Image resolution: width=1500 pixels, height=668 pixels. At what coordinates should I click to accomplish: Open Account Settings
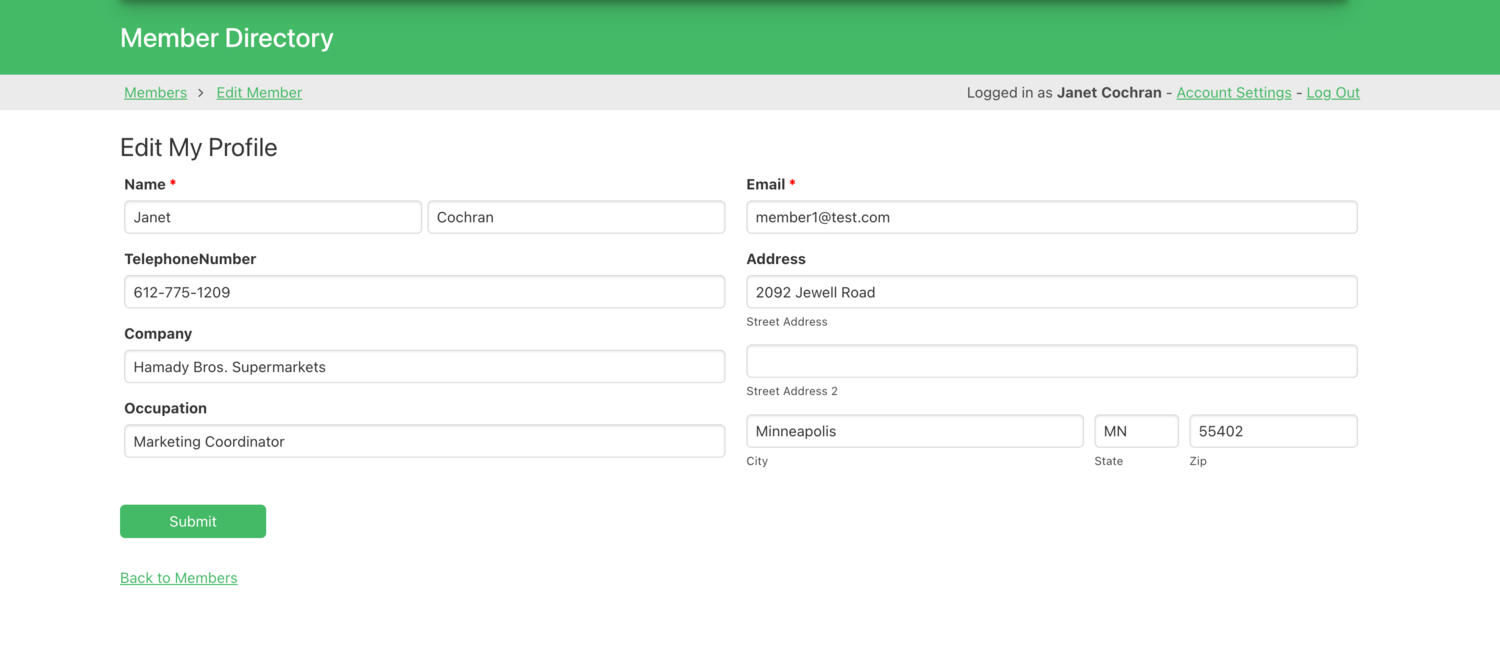coord(1233,92)
